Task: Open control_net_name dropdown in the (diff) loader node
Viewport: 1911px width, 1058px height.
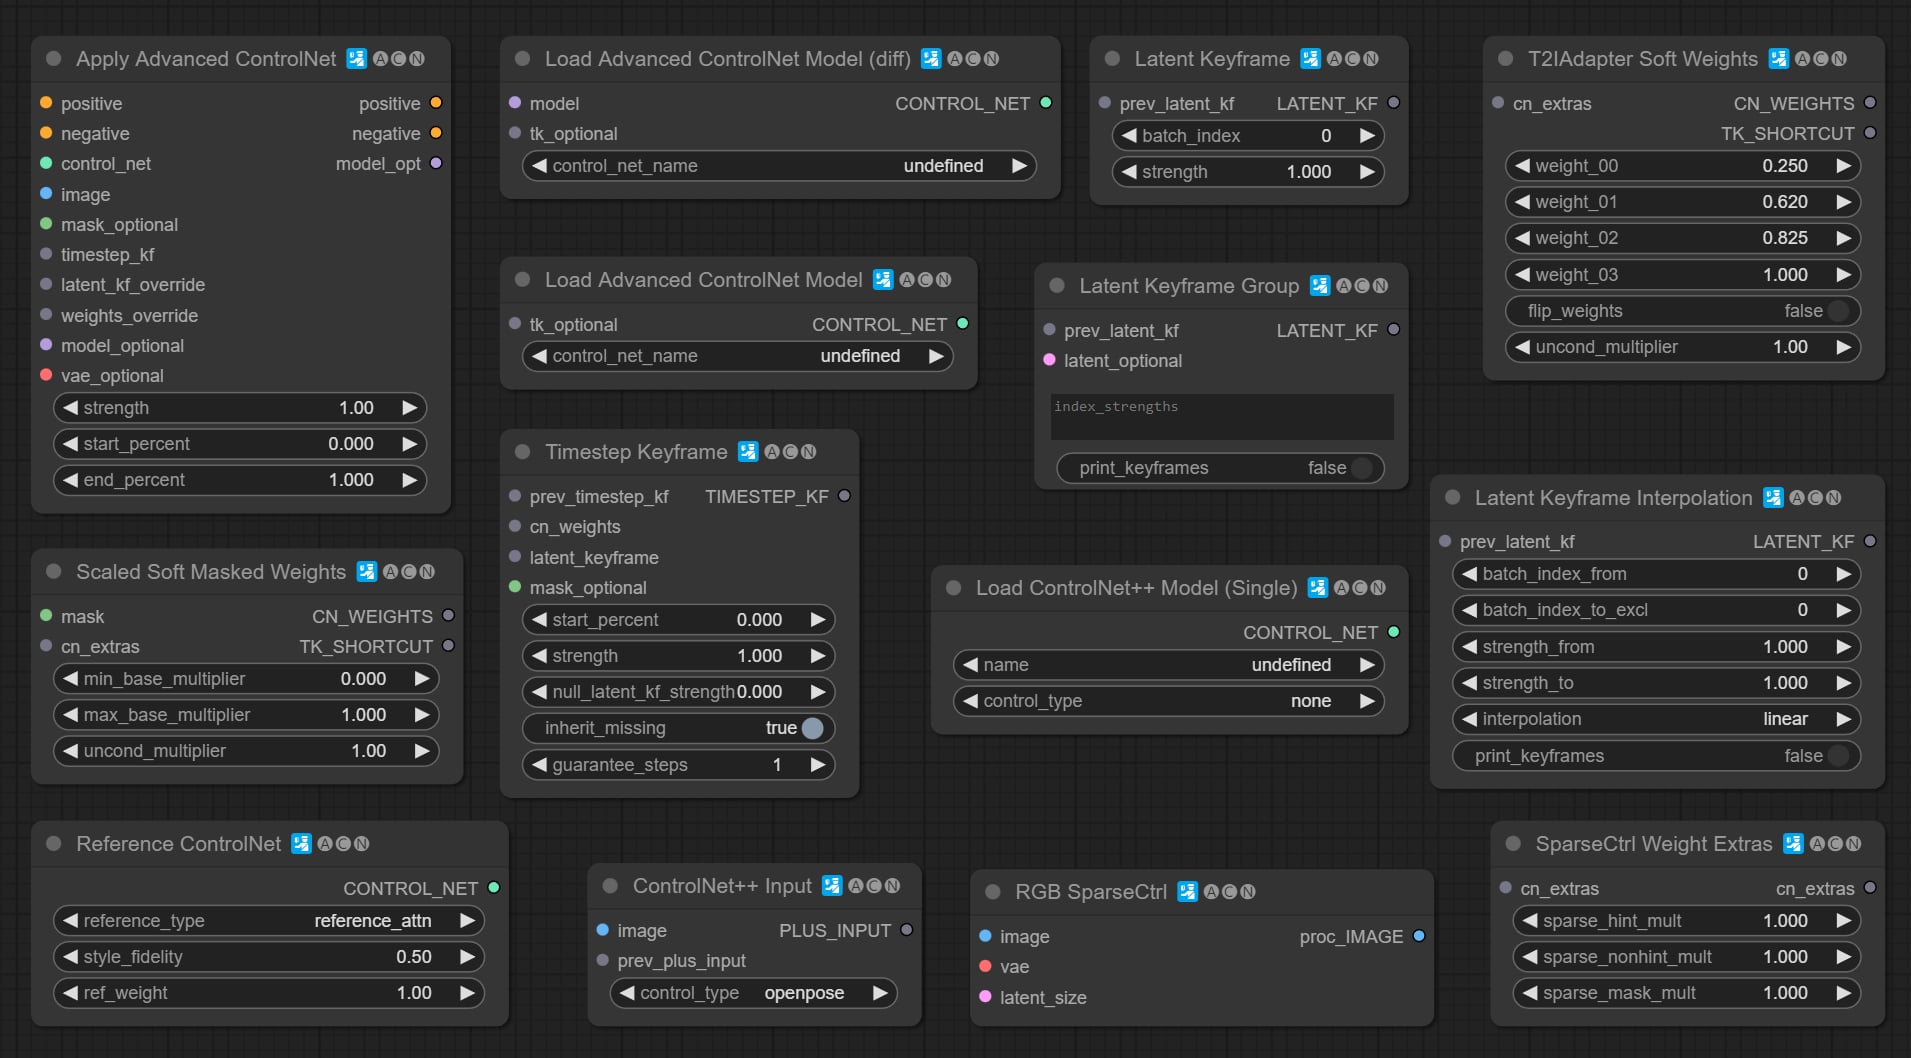Action: [x=779, y=166]
